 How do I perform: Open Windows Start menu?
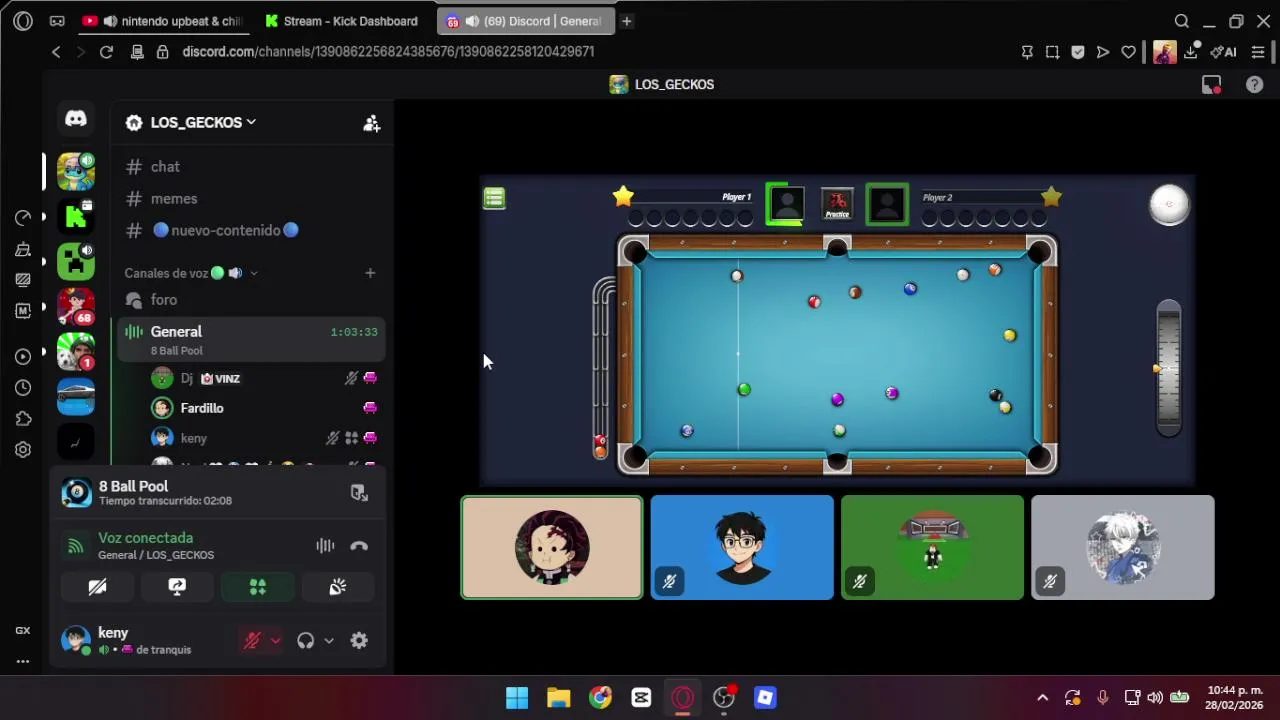517,698
